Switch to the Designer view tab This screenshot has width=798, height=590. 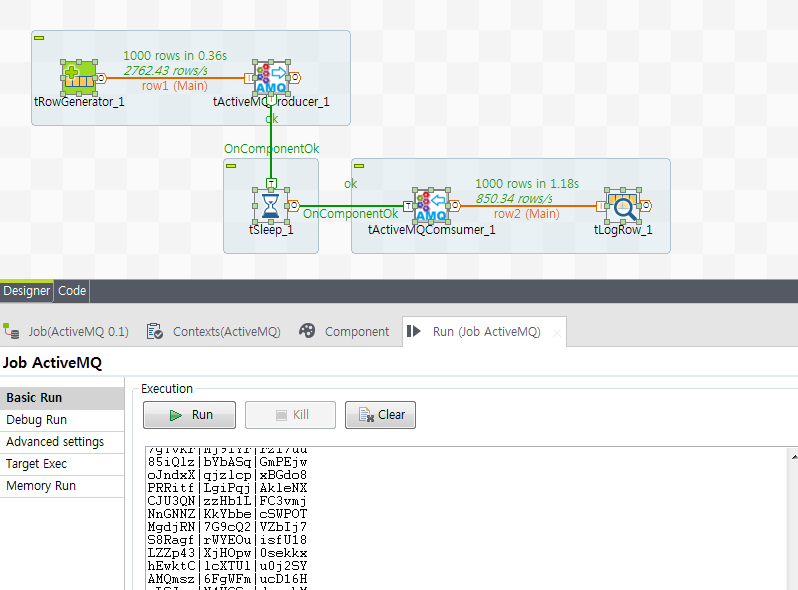pyautogui.click(x=26, y=291)
